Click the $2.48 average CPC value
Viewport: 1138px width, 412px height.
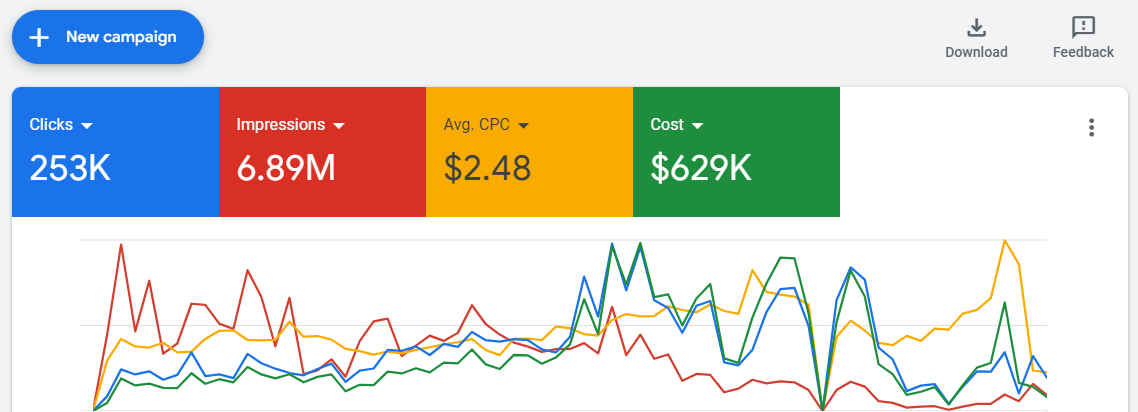[488, 168]
